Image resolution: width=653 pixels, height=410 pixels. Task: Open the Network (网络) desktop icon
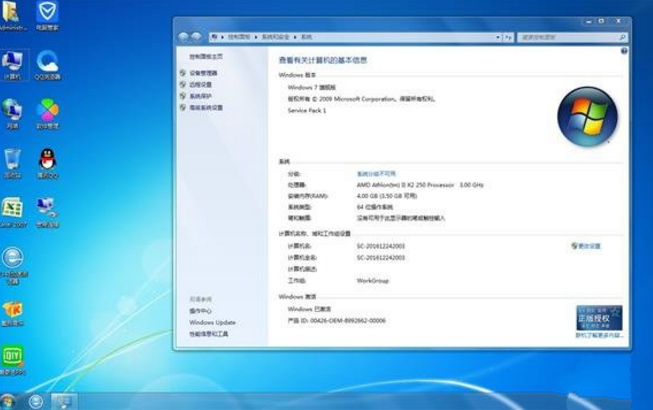point(12,114)
